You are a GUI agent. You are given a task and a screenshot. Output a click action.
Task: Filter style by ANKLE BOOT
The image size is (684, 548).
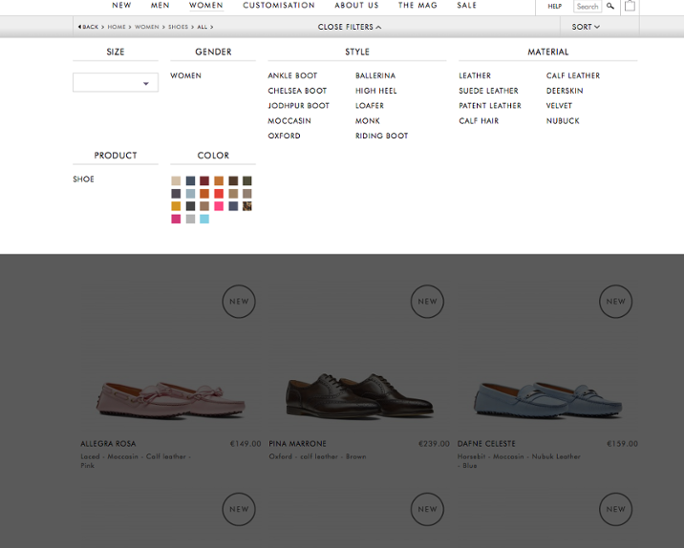(x=292, y=75)
